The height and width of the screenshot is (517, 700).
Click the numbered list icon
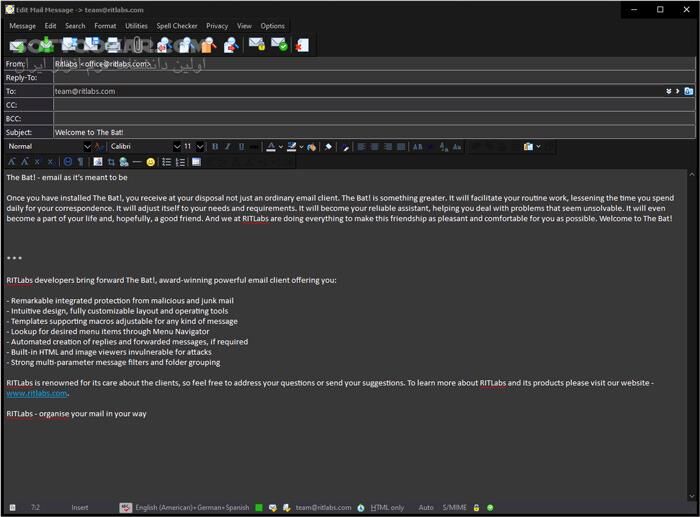click(181, 162)
